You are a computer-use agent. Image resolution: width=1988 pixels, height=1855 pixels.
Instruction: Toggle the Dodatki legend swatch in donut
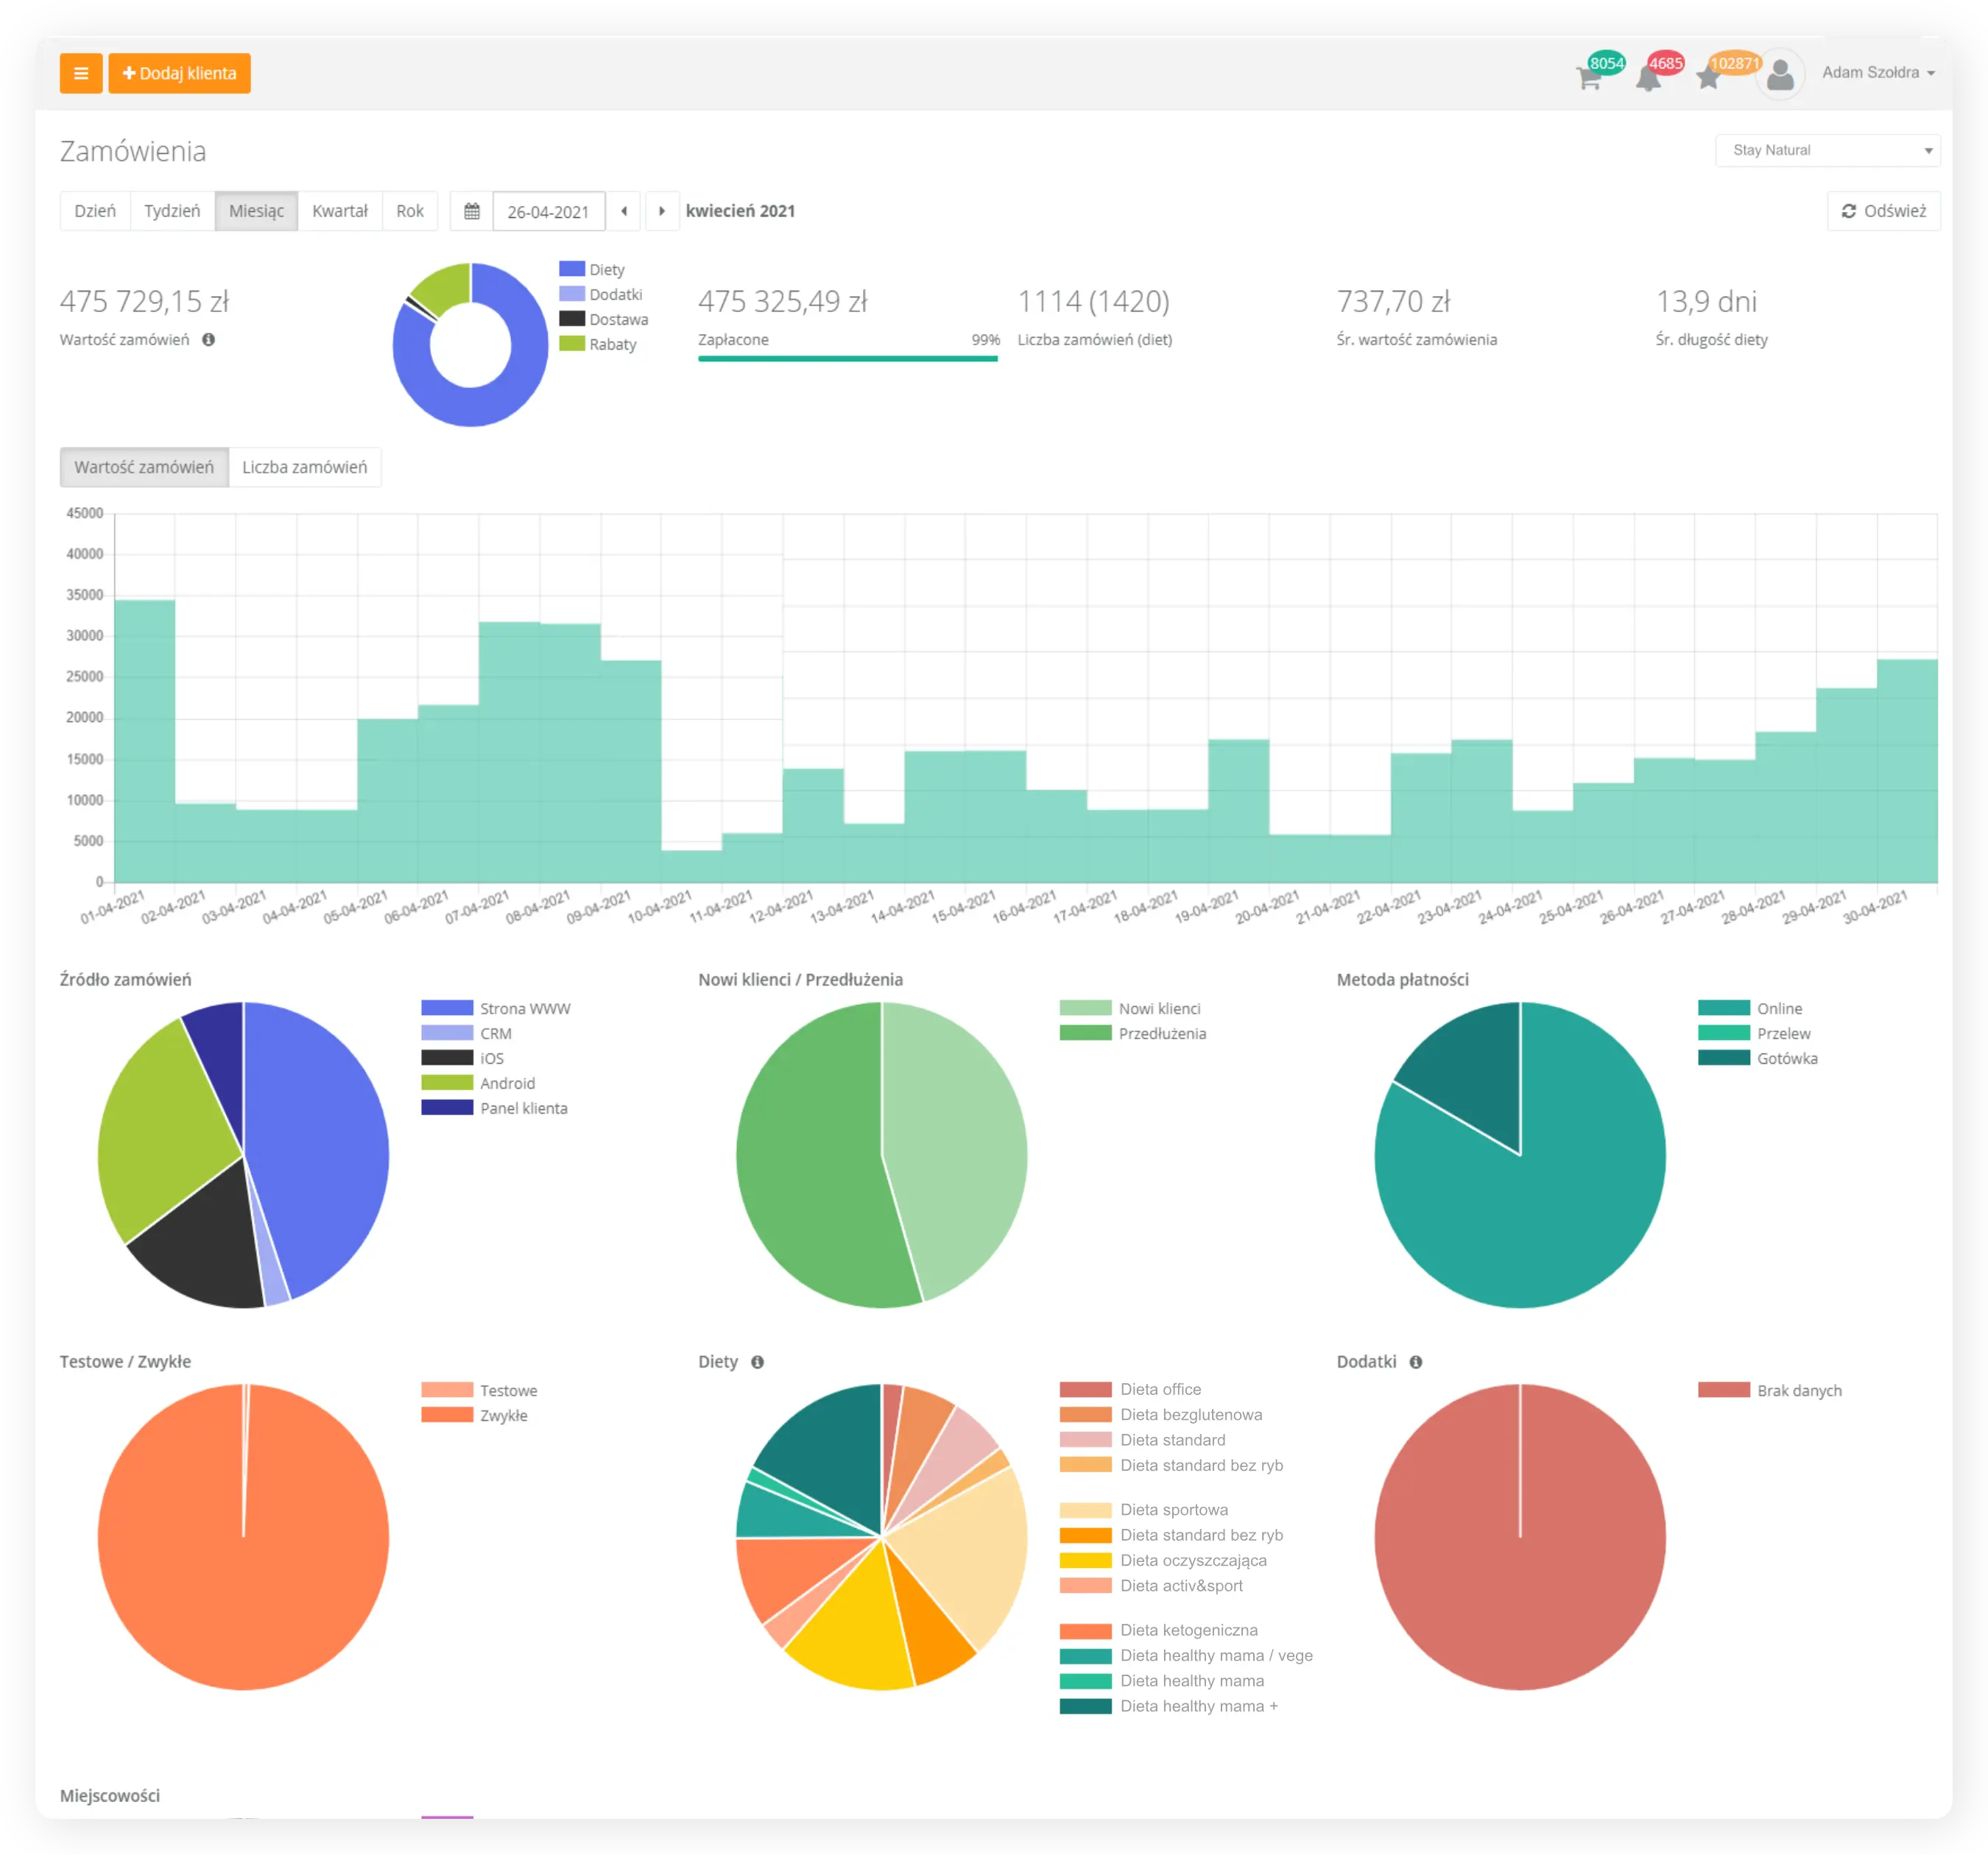572,294
